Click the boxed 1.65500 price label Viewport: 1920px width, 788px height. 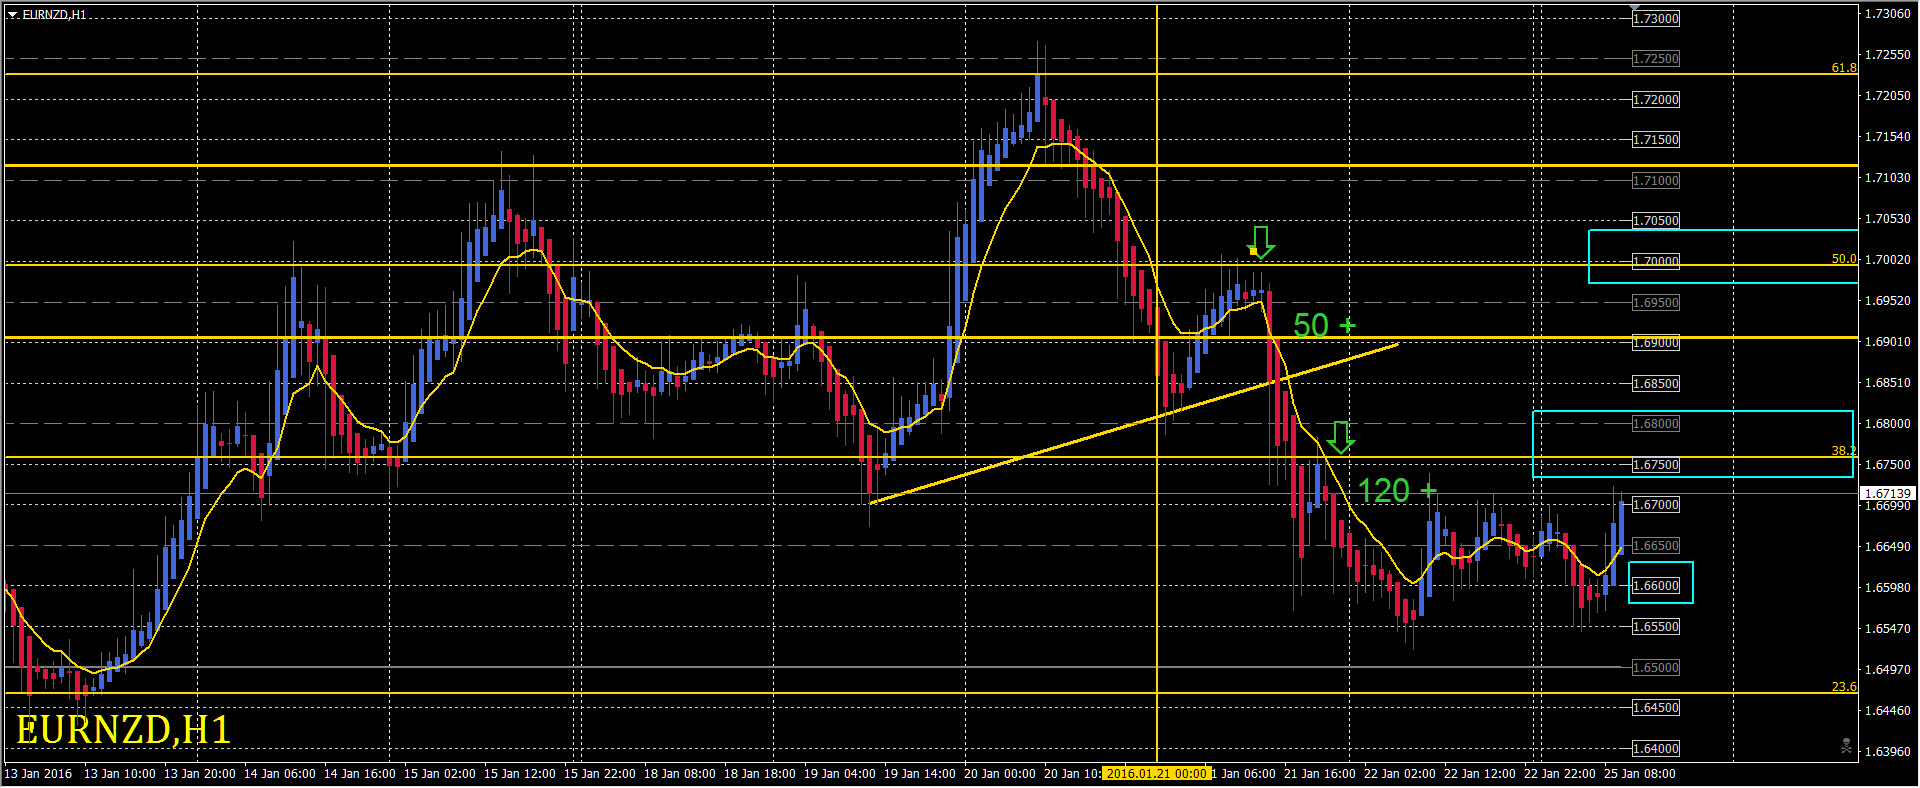1656,627
